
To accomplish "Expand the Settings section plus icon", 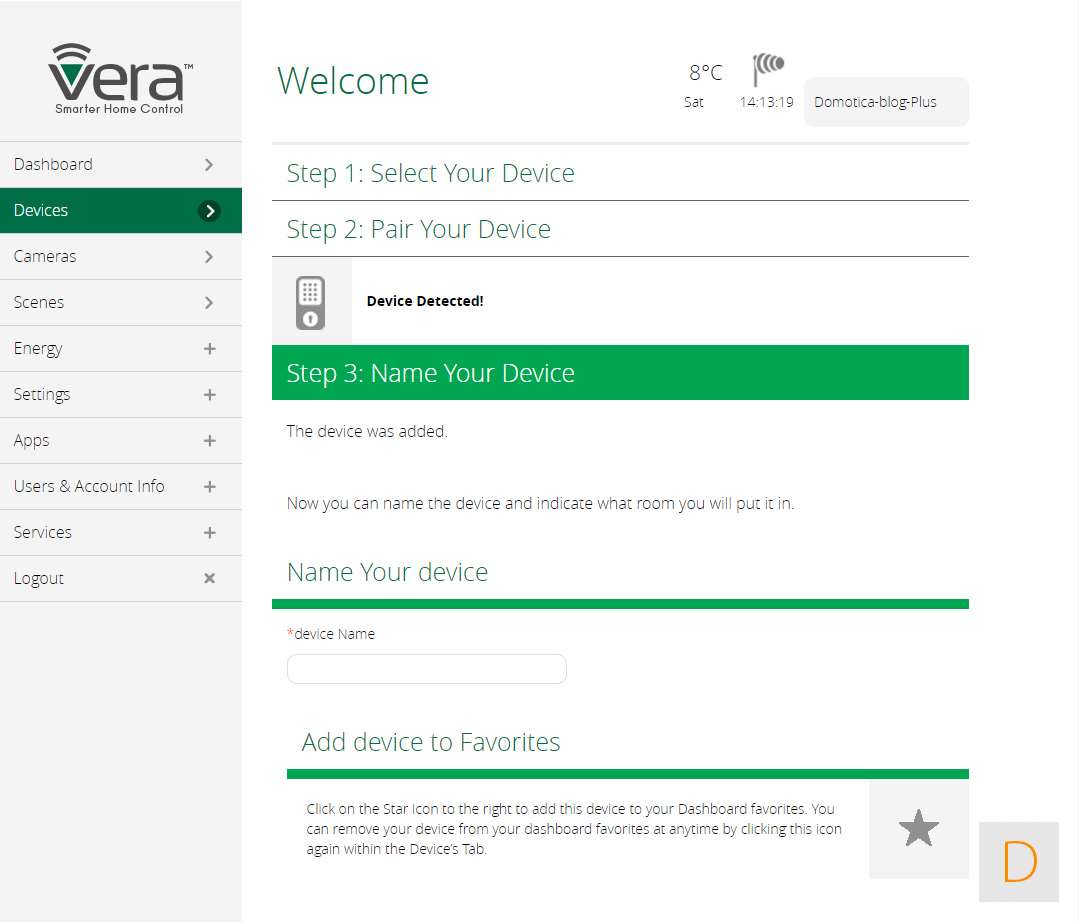I will click(x=209, y=395).
